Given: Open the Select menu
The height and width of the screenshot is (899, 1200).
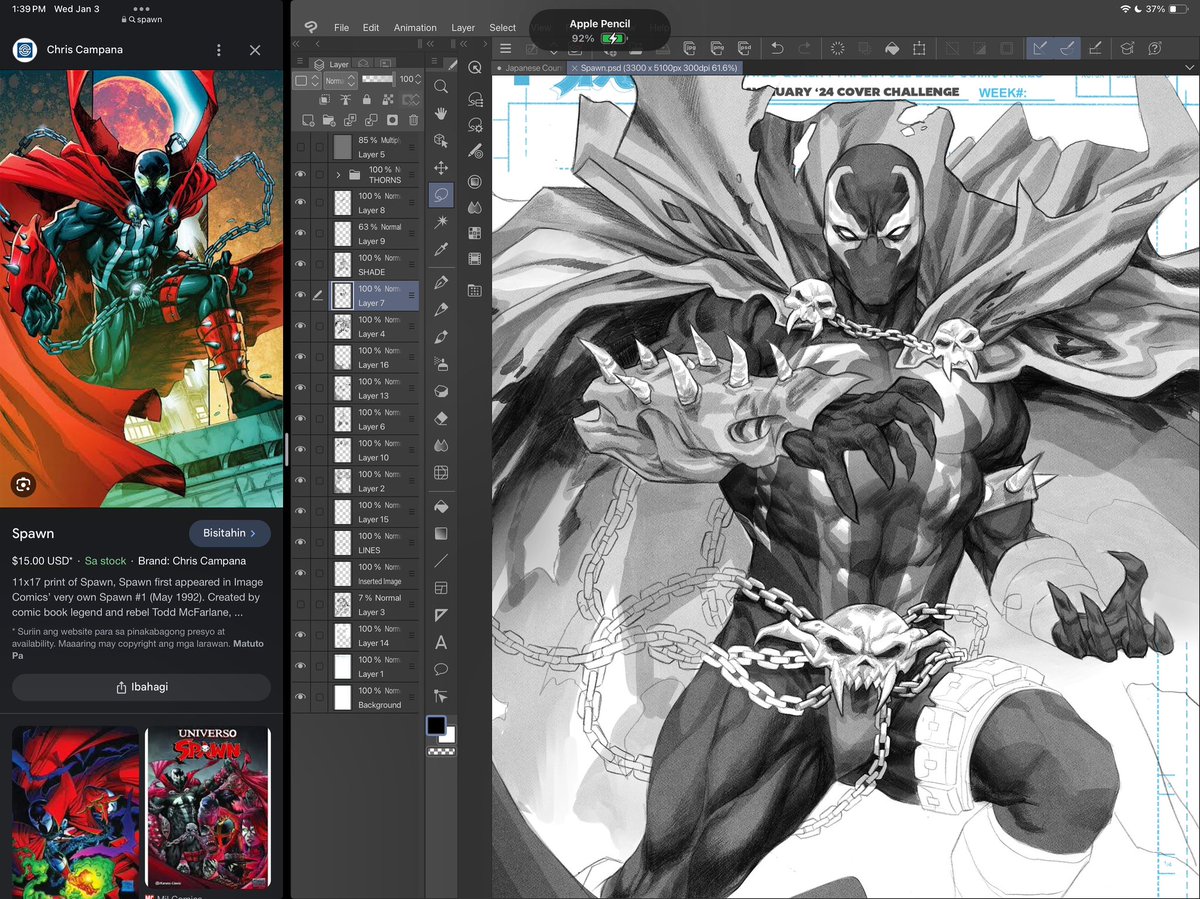Looking at the screenshot, I should click(x=503, y=28).
